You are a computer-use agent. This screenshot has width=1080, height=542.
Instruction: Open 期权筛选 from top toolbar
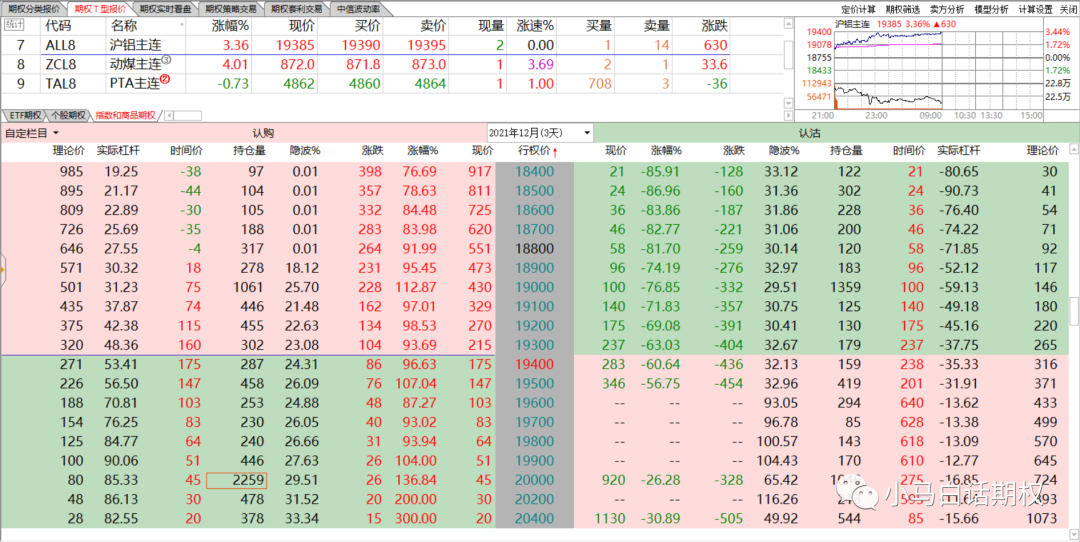coord(904,8)
